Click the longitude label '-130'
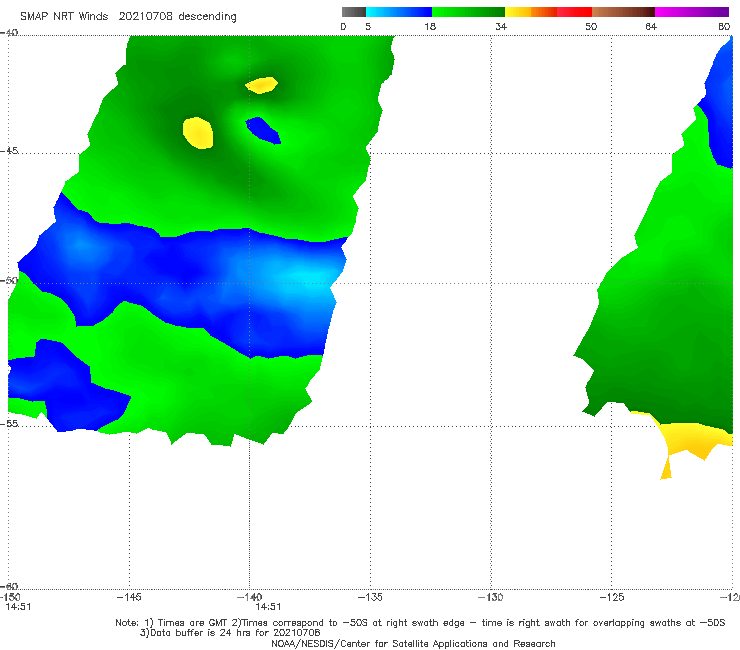The image size is (740, 650). (x=490, y=597)
